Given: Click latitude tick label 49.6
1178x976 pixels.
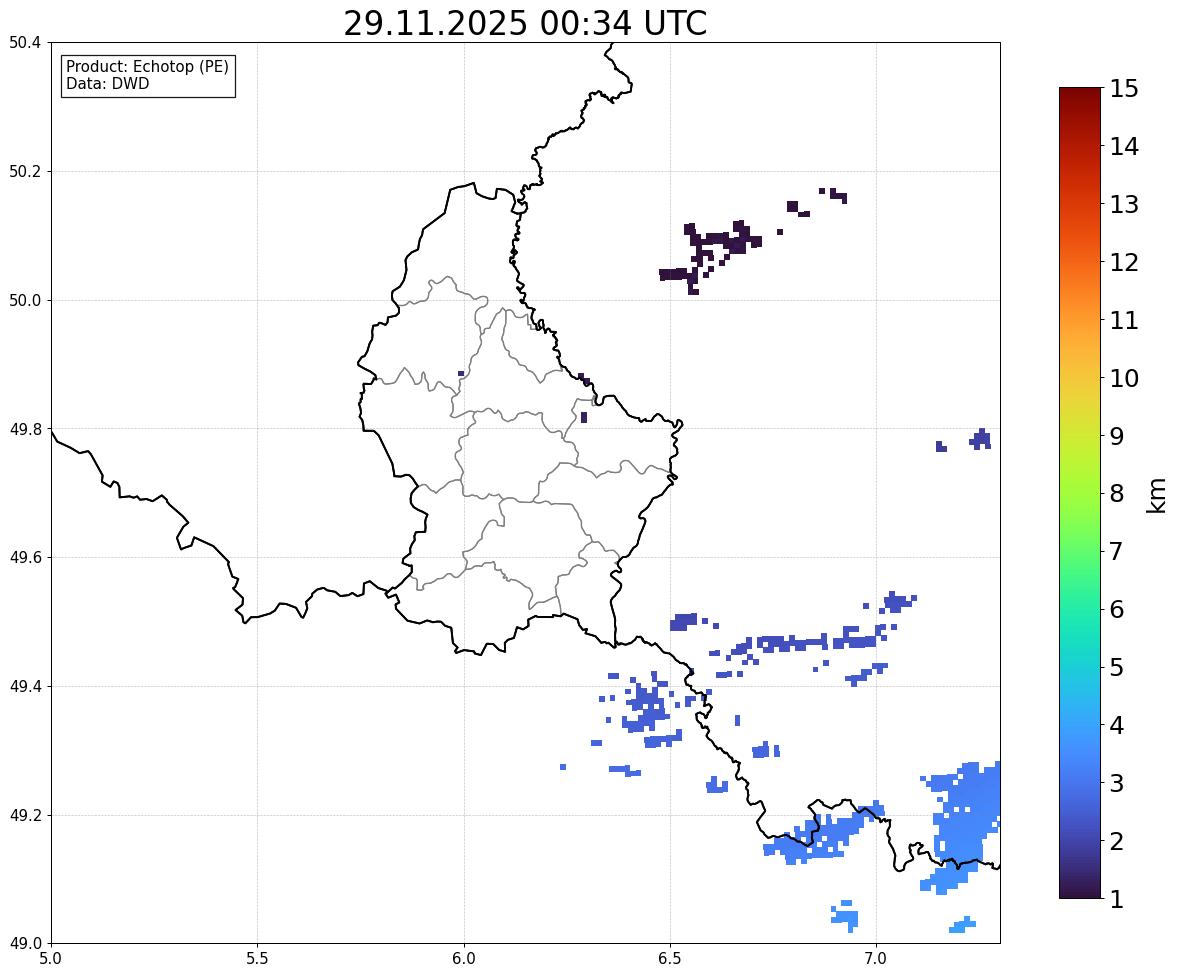Looking at the screenshot, I should [25, 557].
